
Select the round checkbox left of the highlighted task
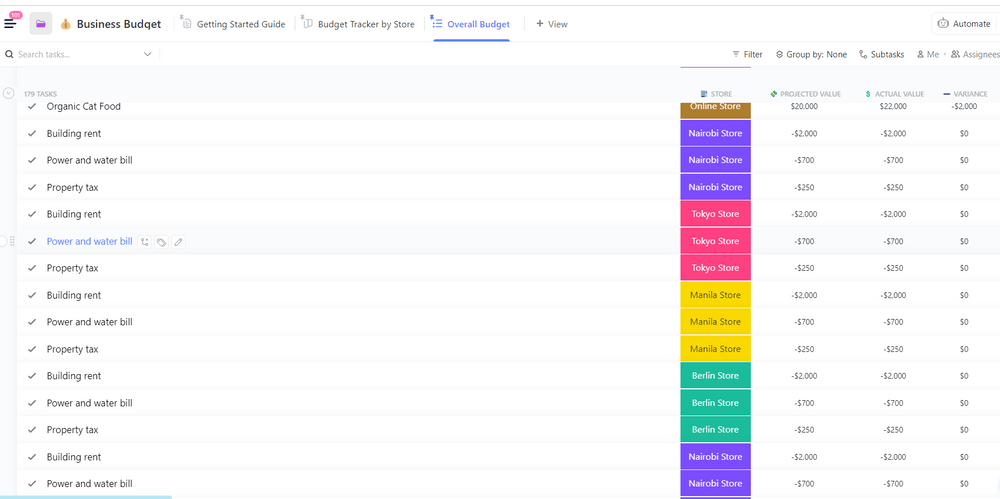coord(3,241)
